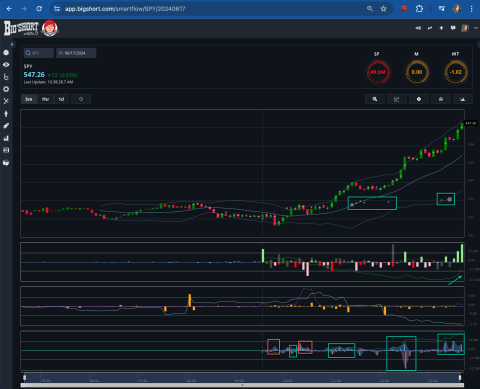Expand the account menu chevron
Screen dimensions: 480x389
(x=476, y=28)
